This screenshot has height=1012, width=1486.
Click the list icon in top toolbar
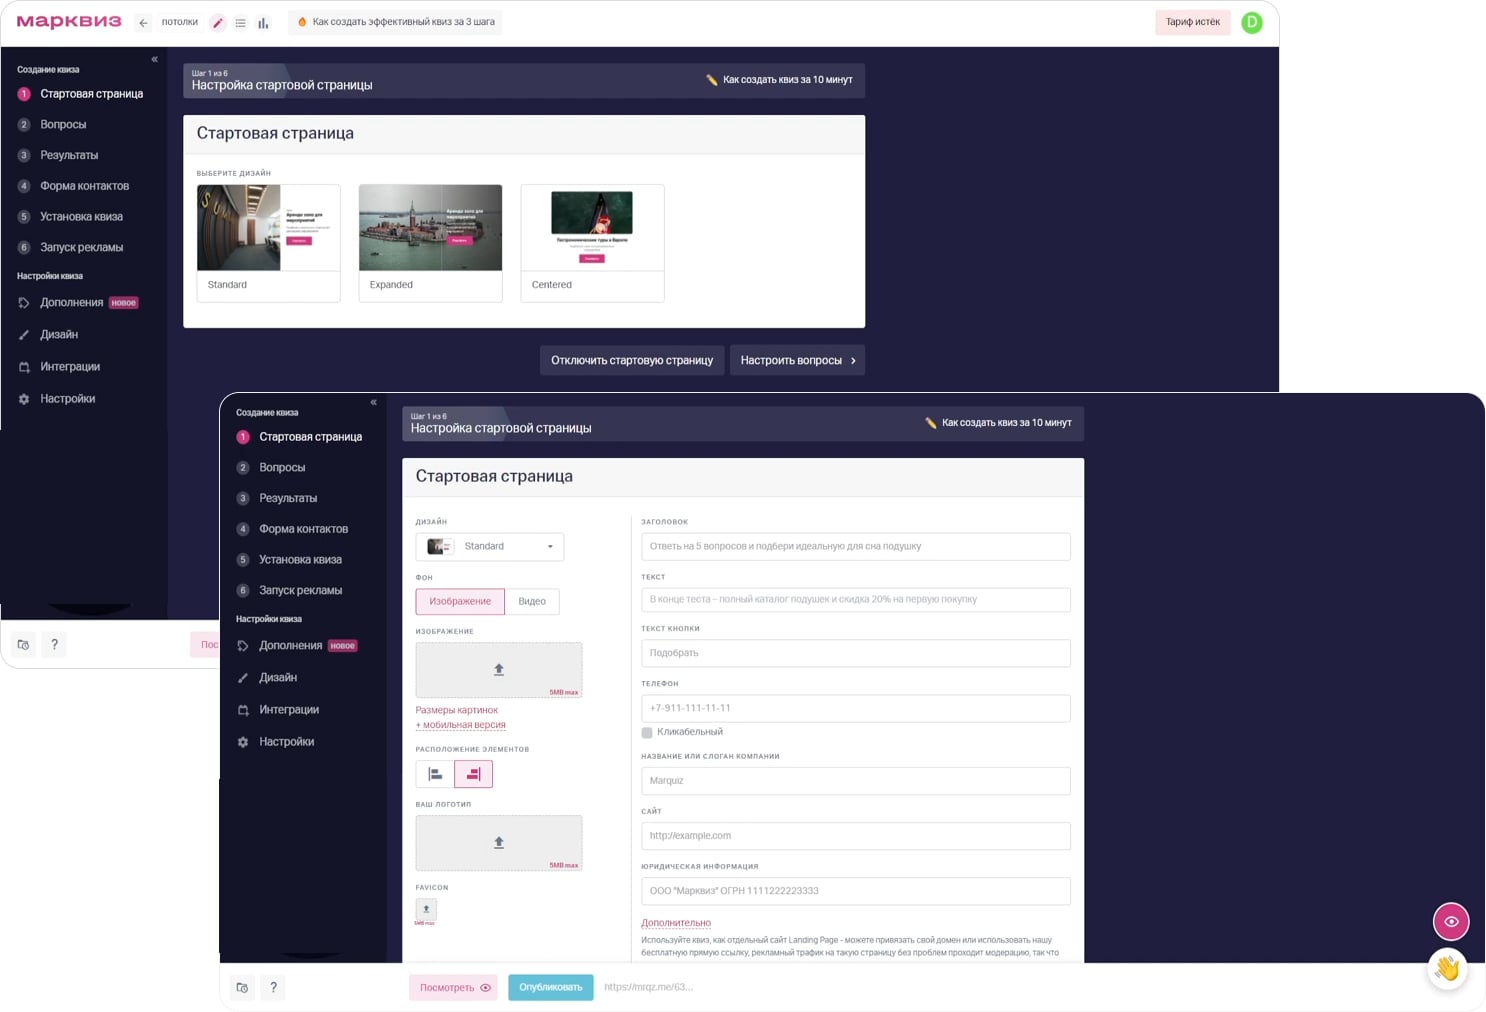(x=241, y=23)
